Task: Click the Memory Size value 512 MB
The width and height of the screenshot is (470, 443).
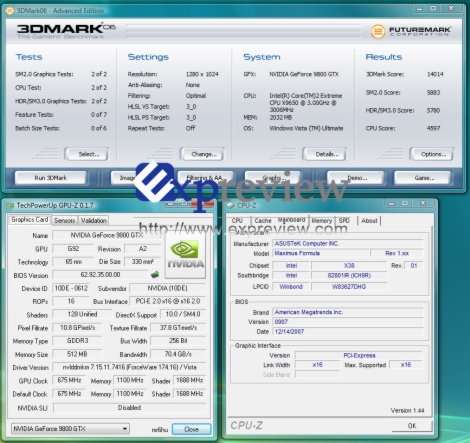Action: (x=77, y=354)
